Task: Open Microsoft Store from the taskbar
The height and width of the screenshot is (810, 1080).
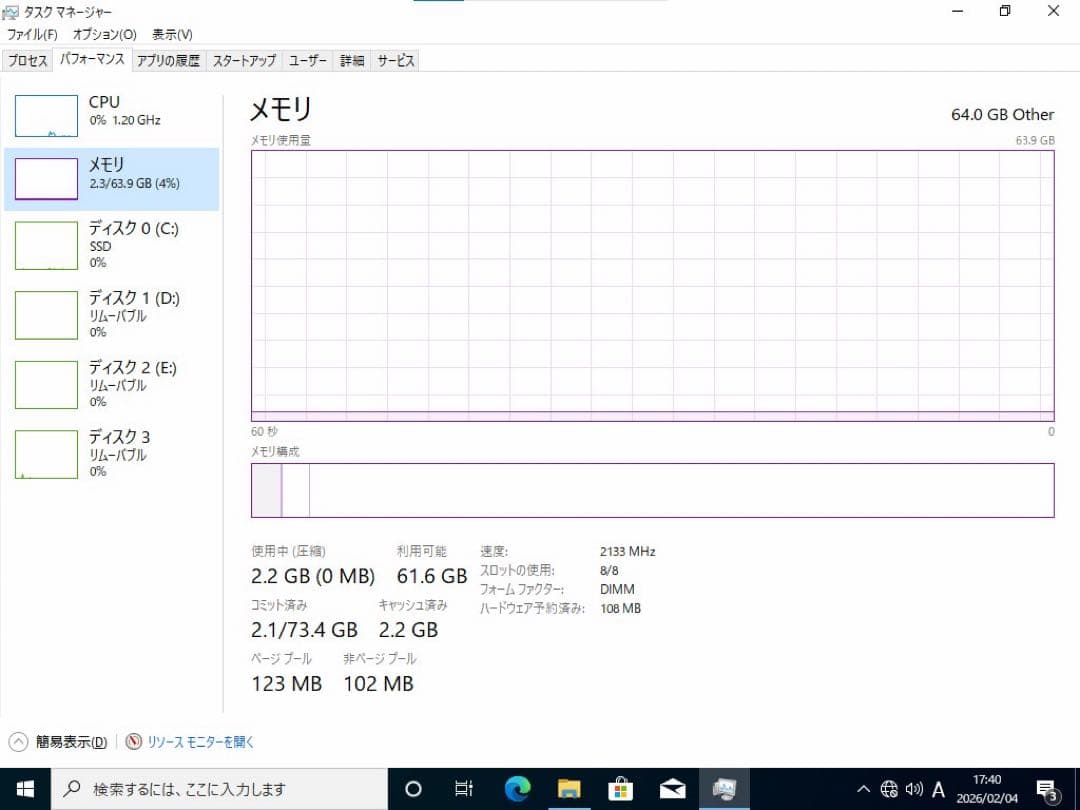Action: pos(621,789)
